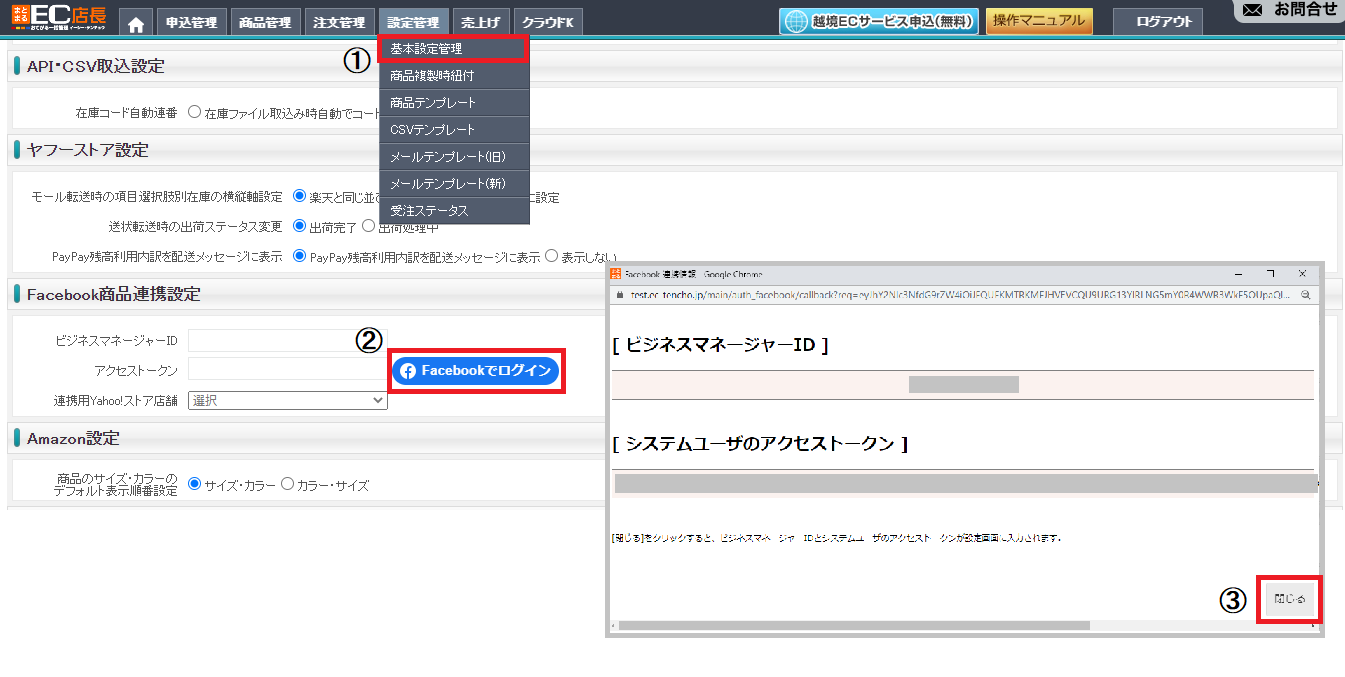Click the zoom magnifier icon in popup address bar
Screen dimensions: 1345x677
coord(1305,295)
